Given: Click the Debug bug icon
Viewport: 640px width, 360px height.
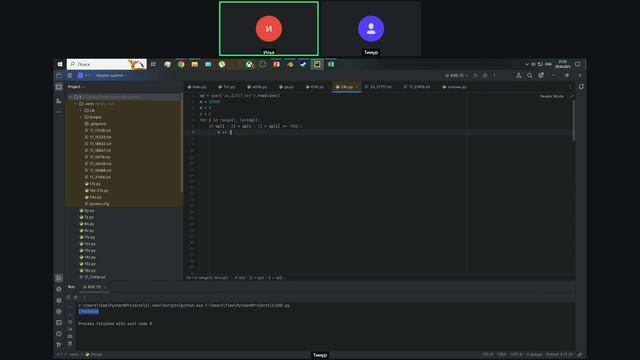Looking at the screenshot, I should [485, 76].
